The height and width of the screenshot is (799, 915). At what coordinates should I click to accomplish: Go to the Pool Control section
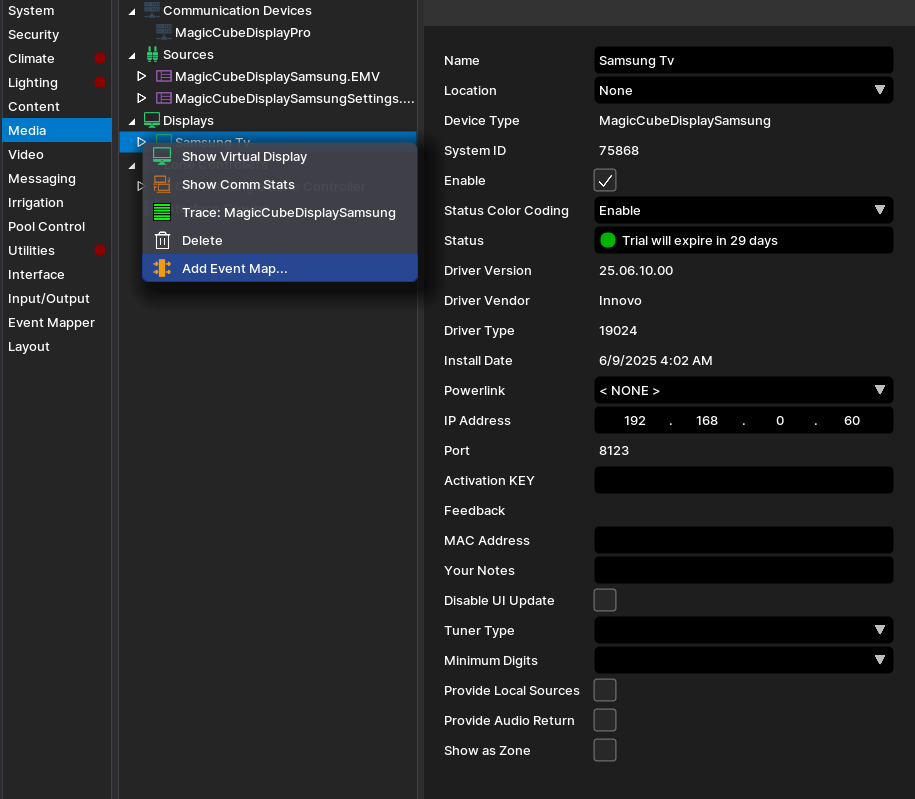[57, 226]
